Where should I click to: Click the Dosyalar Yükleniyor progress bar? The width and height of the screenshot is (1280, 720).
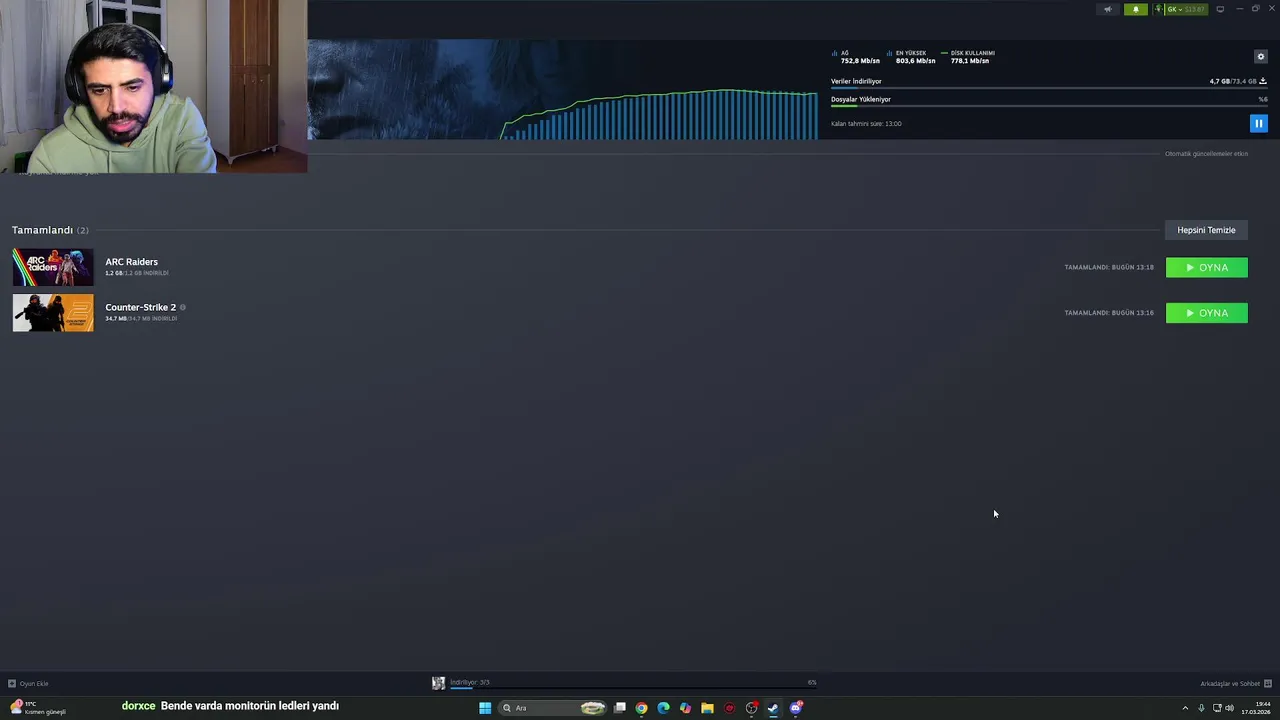pyautogui.click(x=1049, y=106)
